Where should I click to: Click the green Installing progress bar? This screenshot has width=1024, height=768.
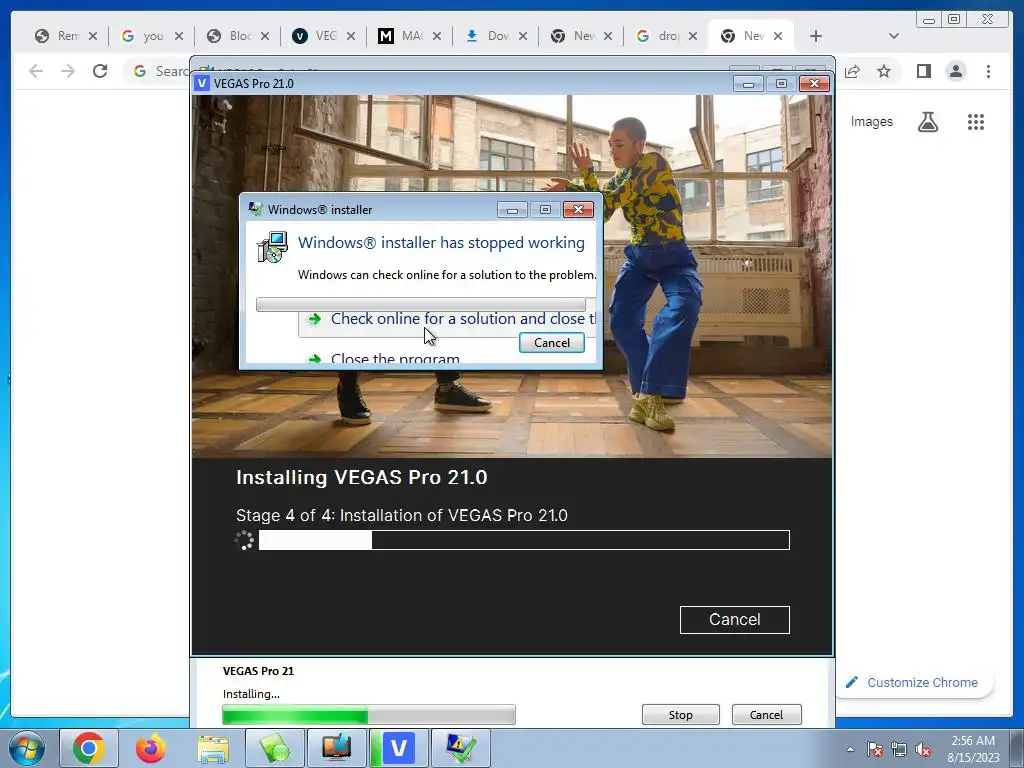tap(369, 715)
